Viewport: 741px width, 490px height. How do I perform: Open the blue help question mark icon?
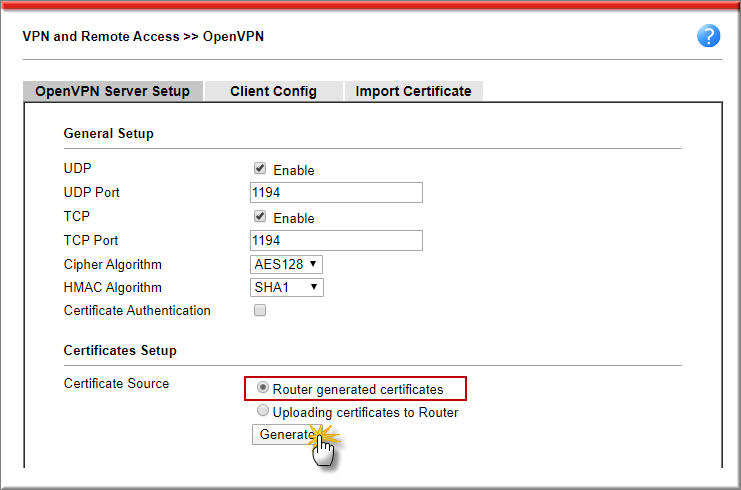point(708,36)
